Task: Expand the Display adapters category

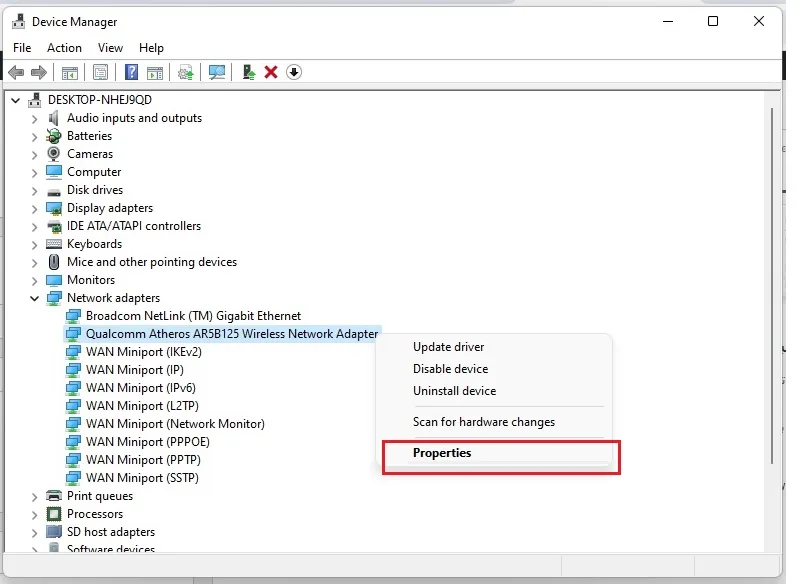Action: pos(34,209)
